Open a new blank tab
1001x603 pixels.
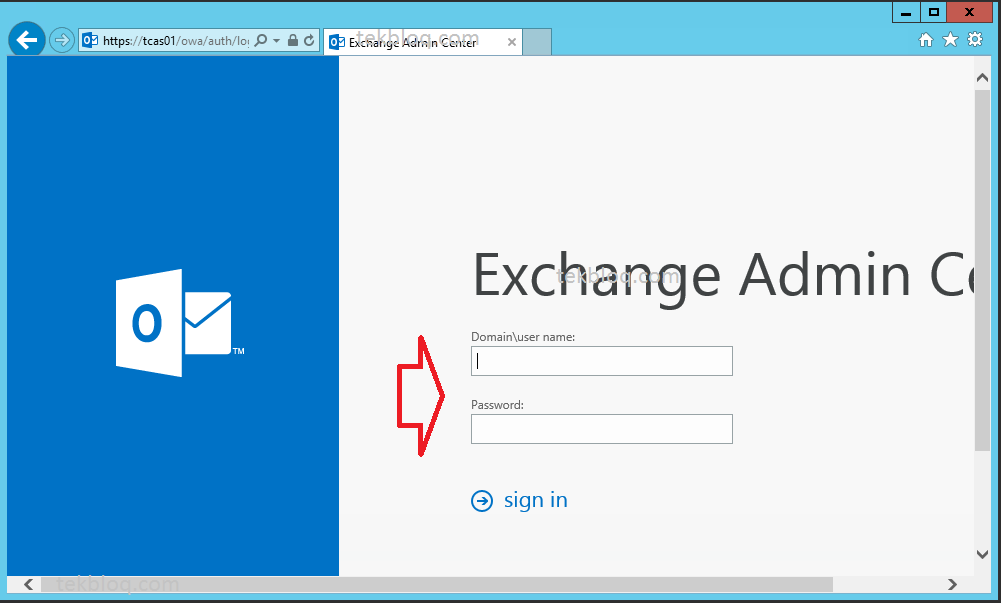click(537, 42)
